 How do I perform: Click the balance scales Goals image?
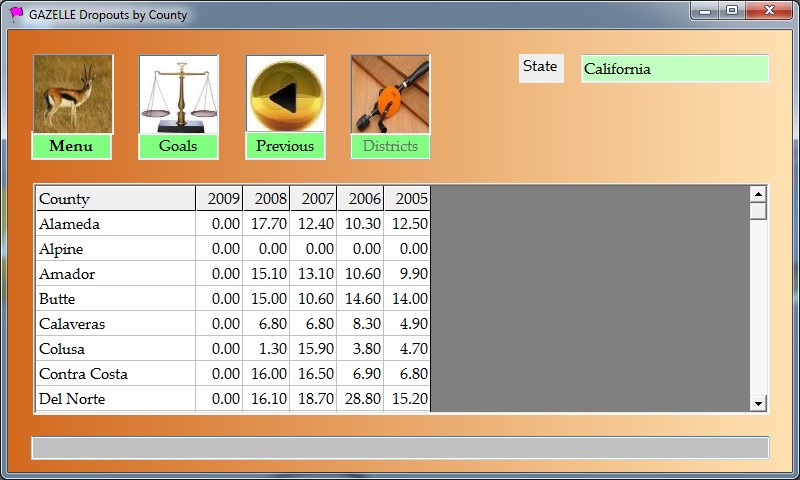point(179,94)
